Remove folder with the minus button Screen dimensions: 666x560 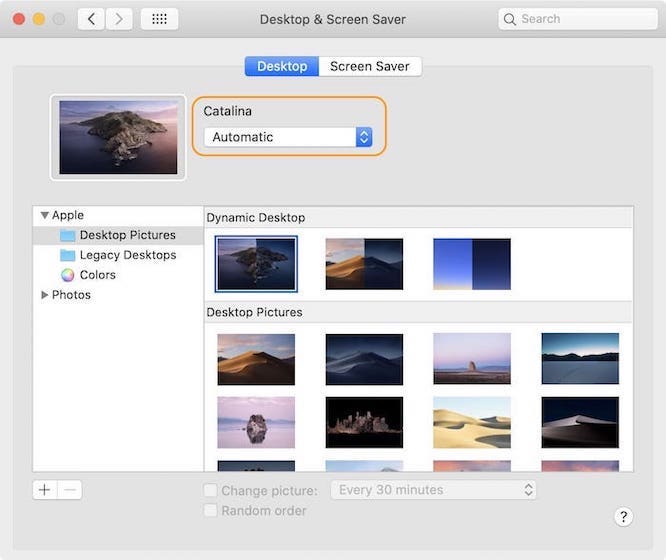coord(70,490)
